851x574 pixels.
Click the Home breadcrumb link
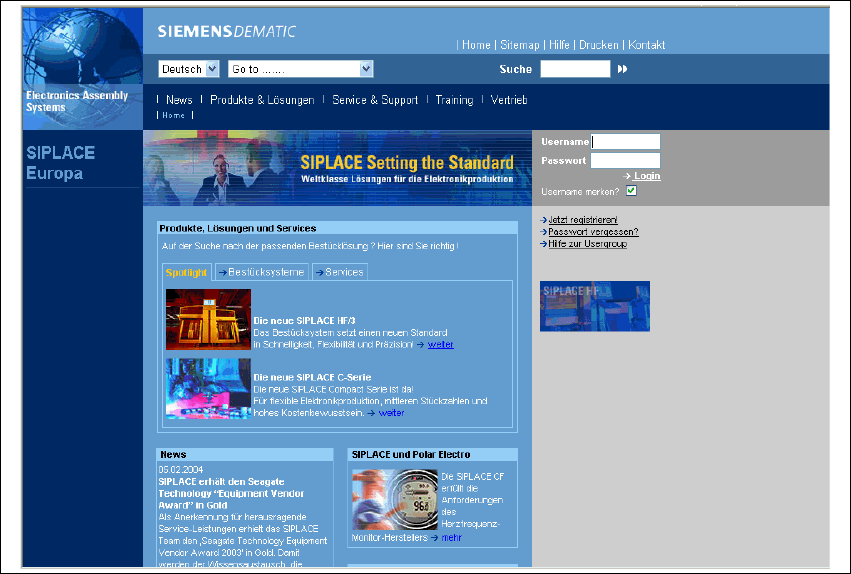tap(174, 115)
